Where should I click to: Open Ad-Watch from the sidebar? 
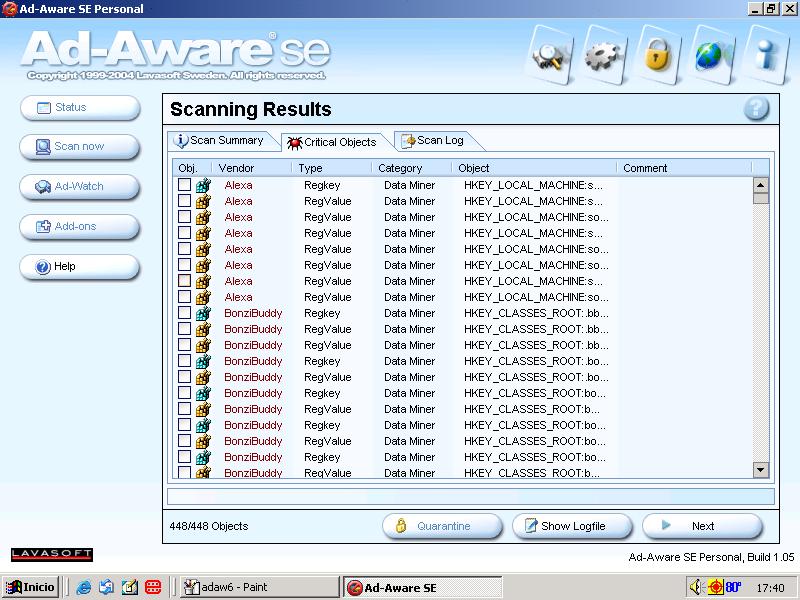tap(80, 187)
